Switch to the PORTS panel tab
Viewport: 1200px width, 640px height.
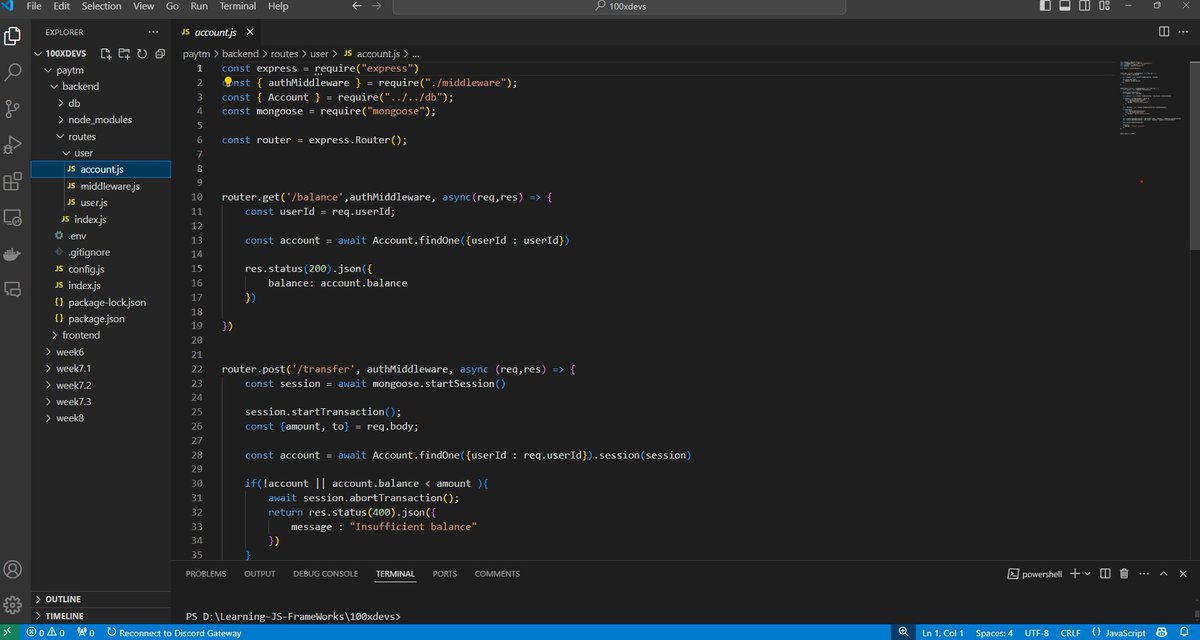[x=444, y=574]
